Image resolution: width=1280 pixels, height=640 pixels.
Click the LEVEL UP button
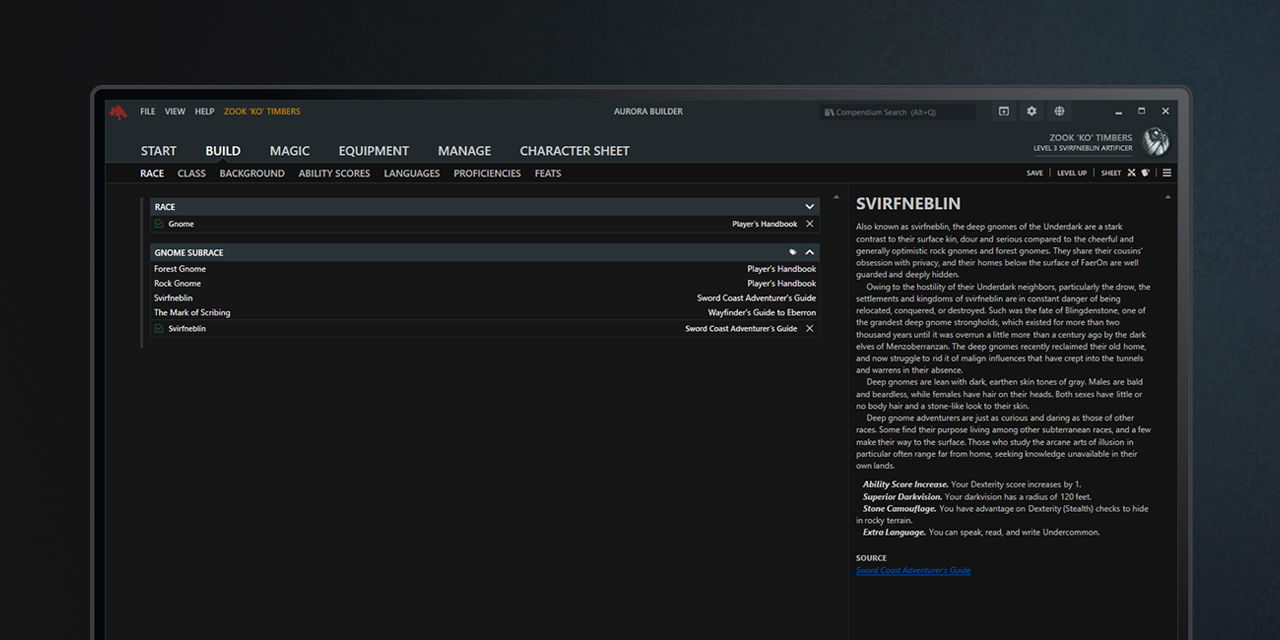click(1071, 172)
